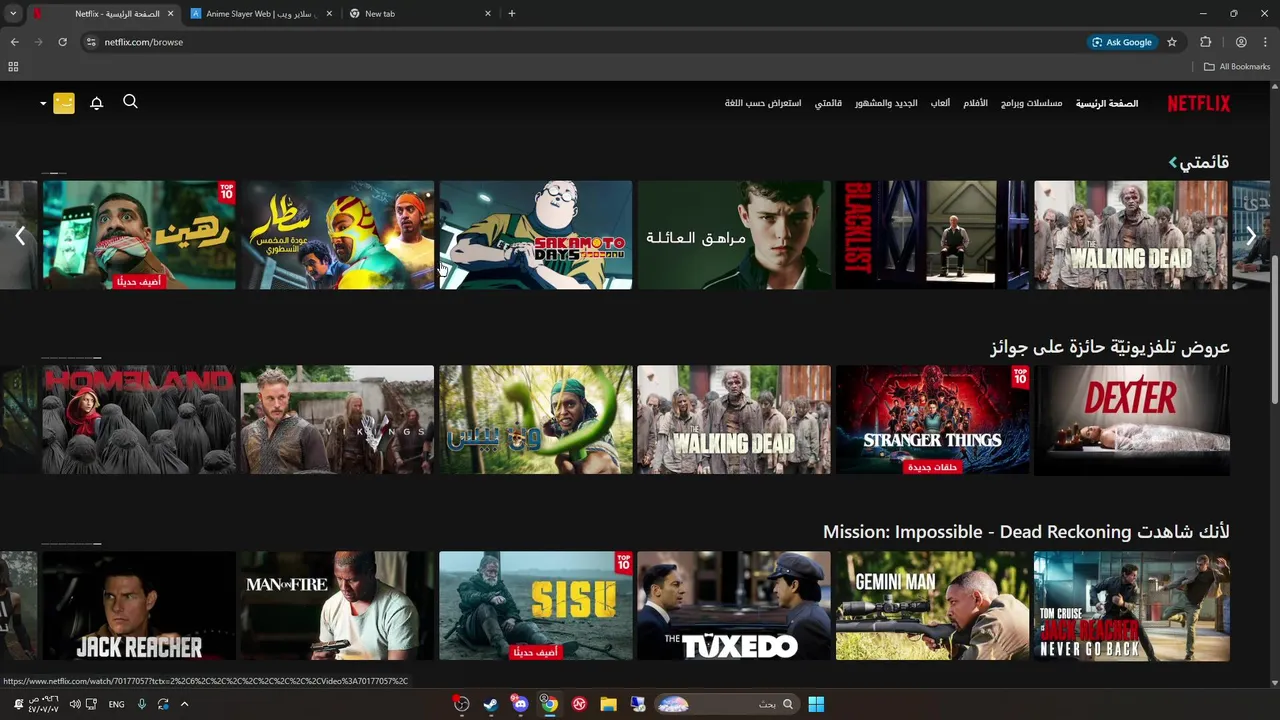Open the One Piece thumbnail
This screenshot has width=1280, height=720.
tap(536, 420)
